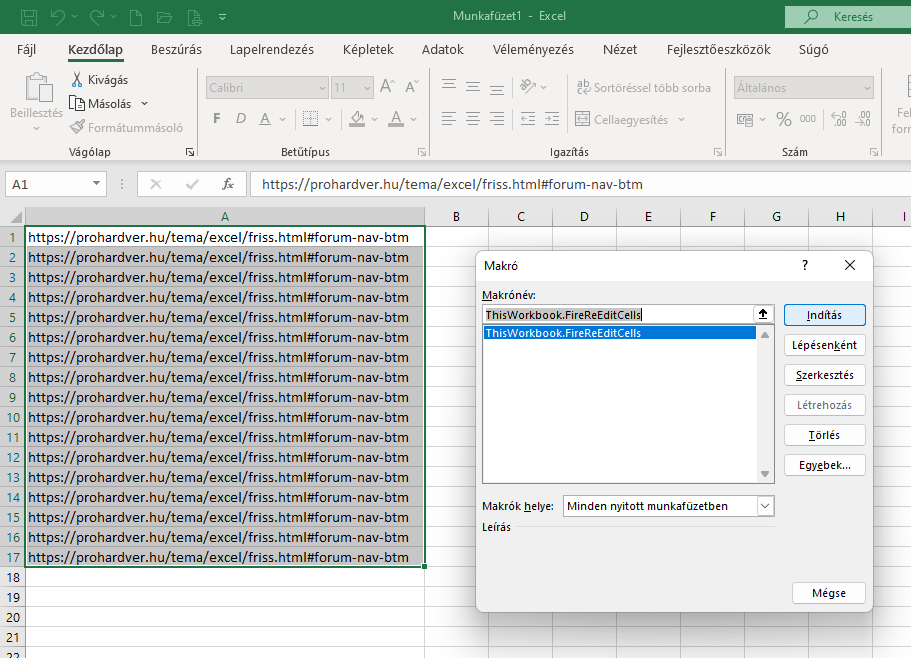This screenshot has width=911, height=658.
Task: Align text right icon
Action: pyautogui.click(x=497, y=119)
